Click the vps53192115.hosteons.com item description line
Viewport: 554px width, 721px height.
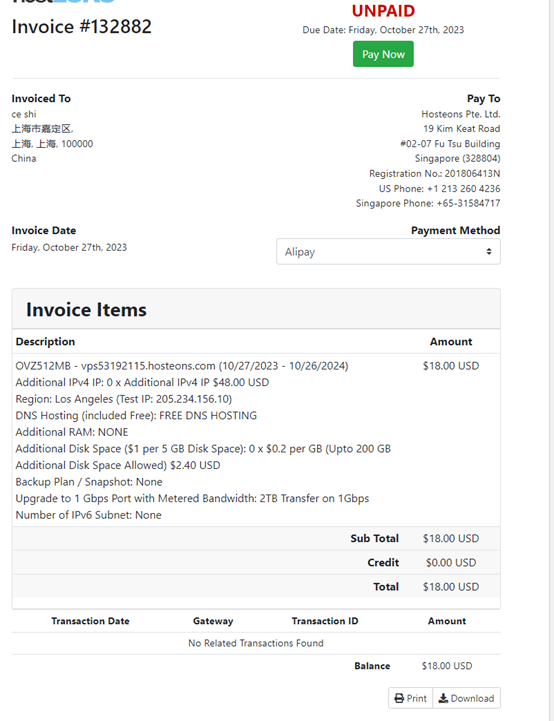click(x=182, y=366)
